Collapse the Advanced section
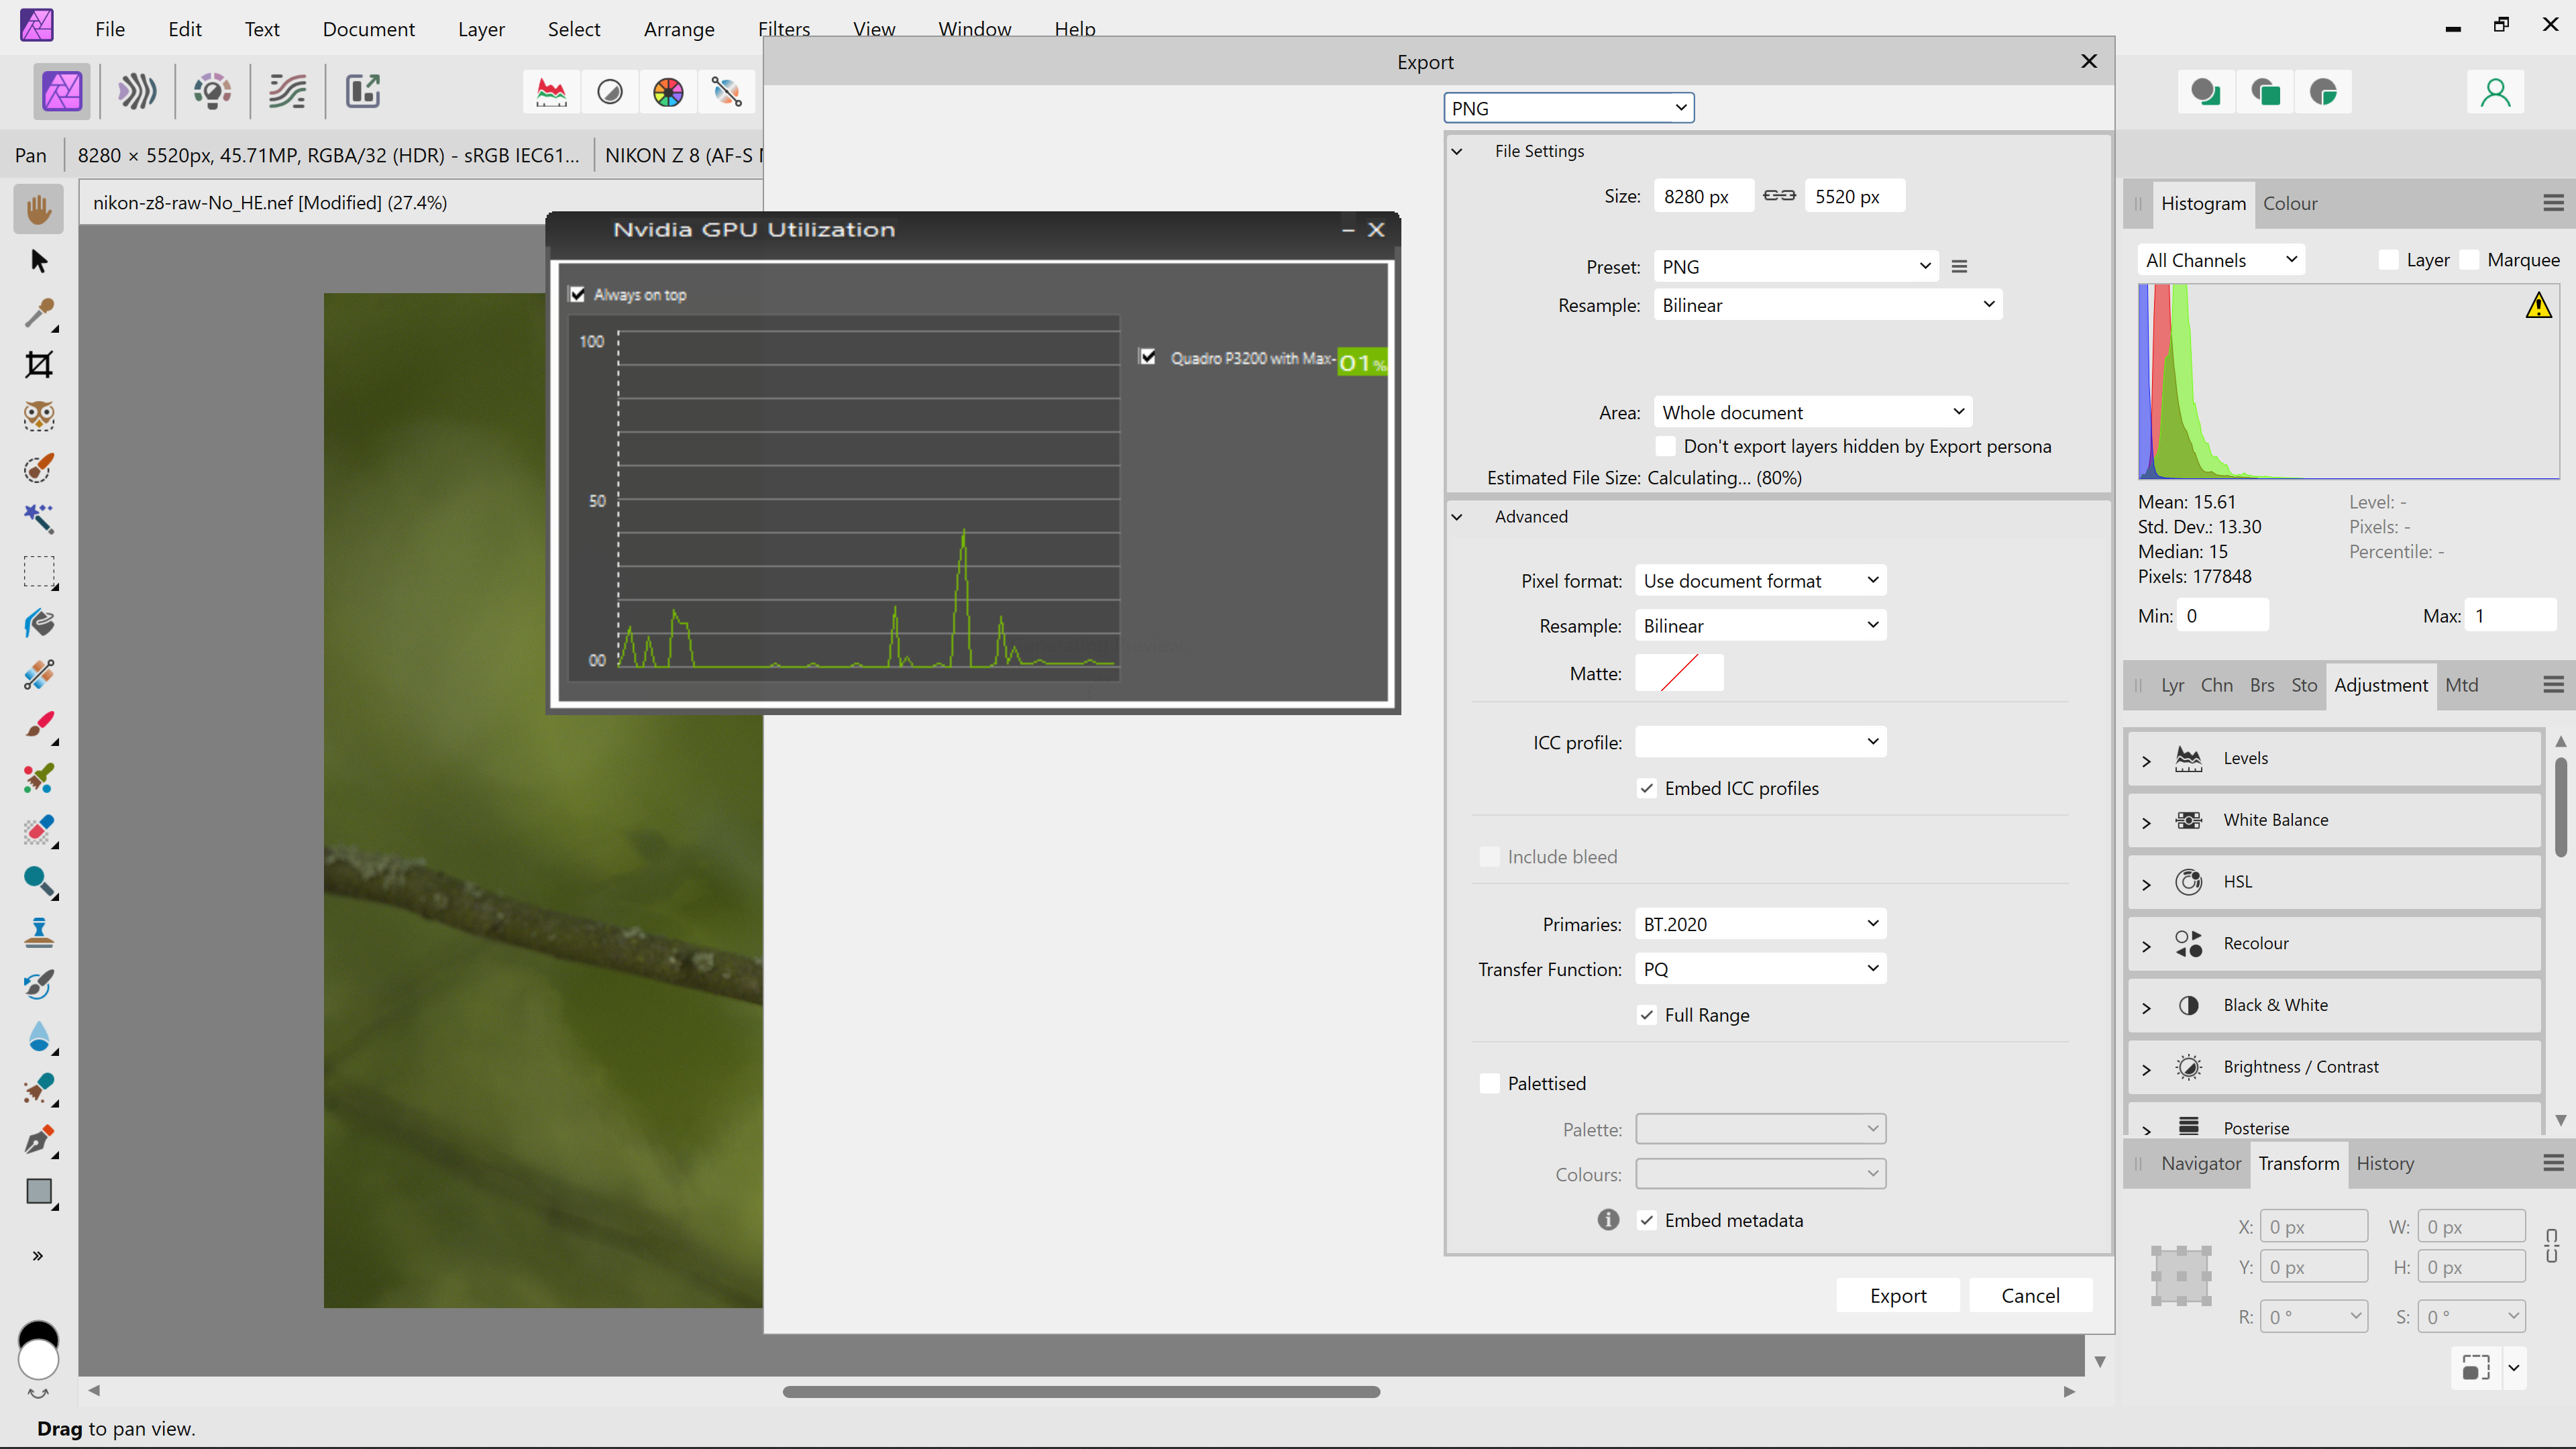2576x1449 pixels. [1457, 517]
